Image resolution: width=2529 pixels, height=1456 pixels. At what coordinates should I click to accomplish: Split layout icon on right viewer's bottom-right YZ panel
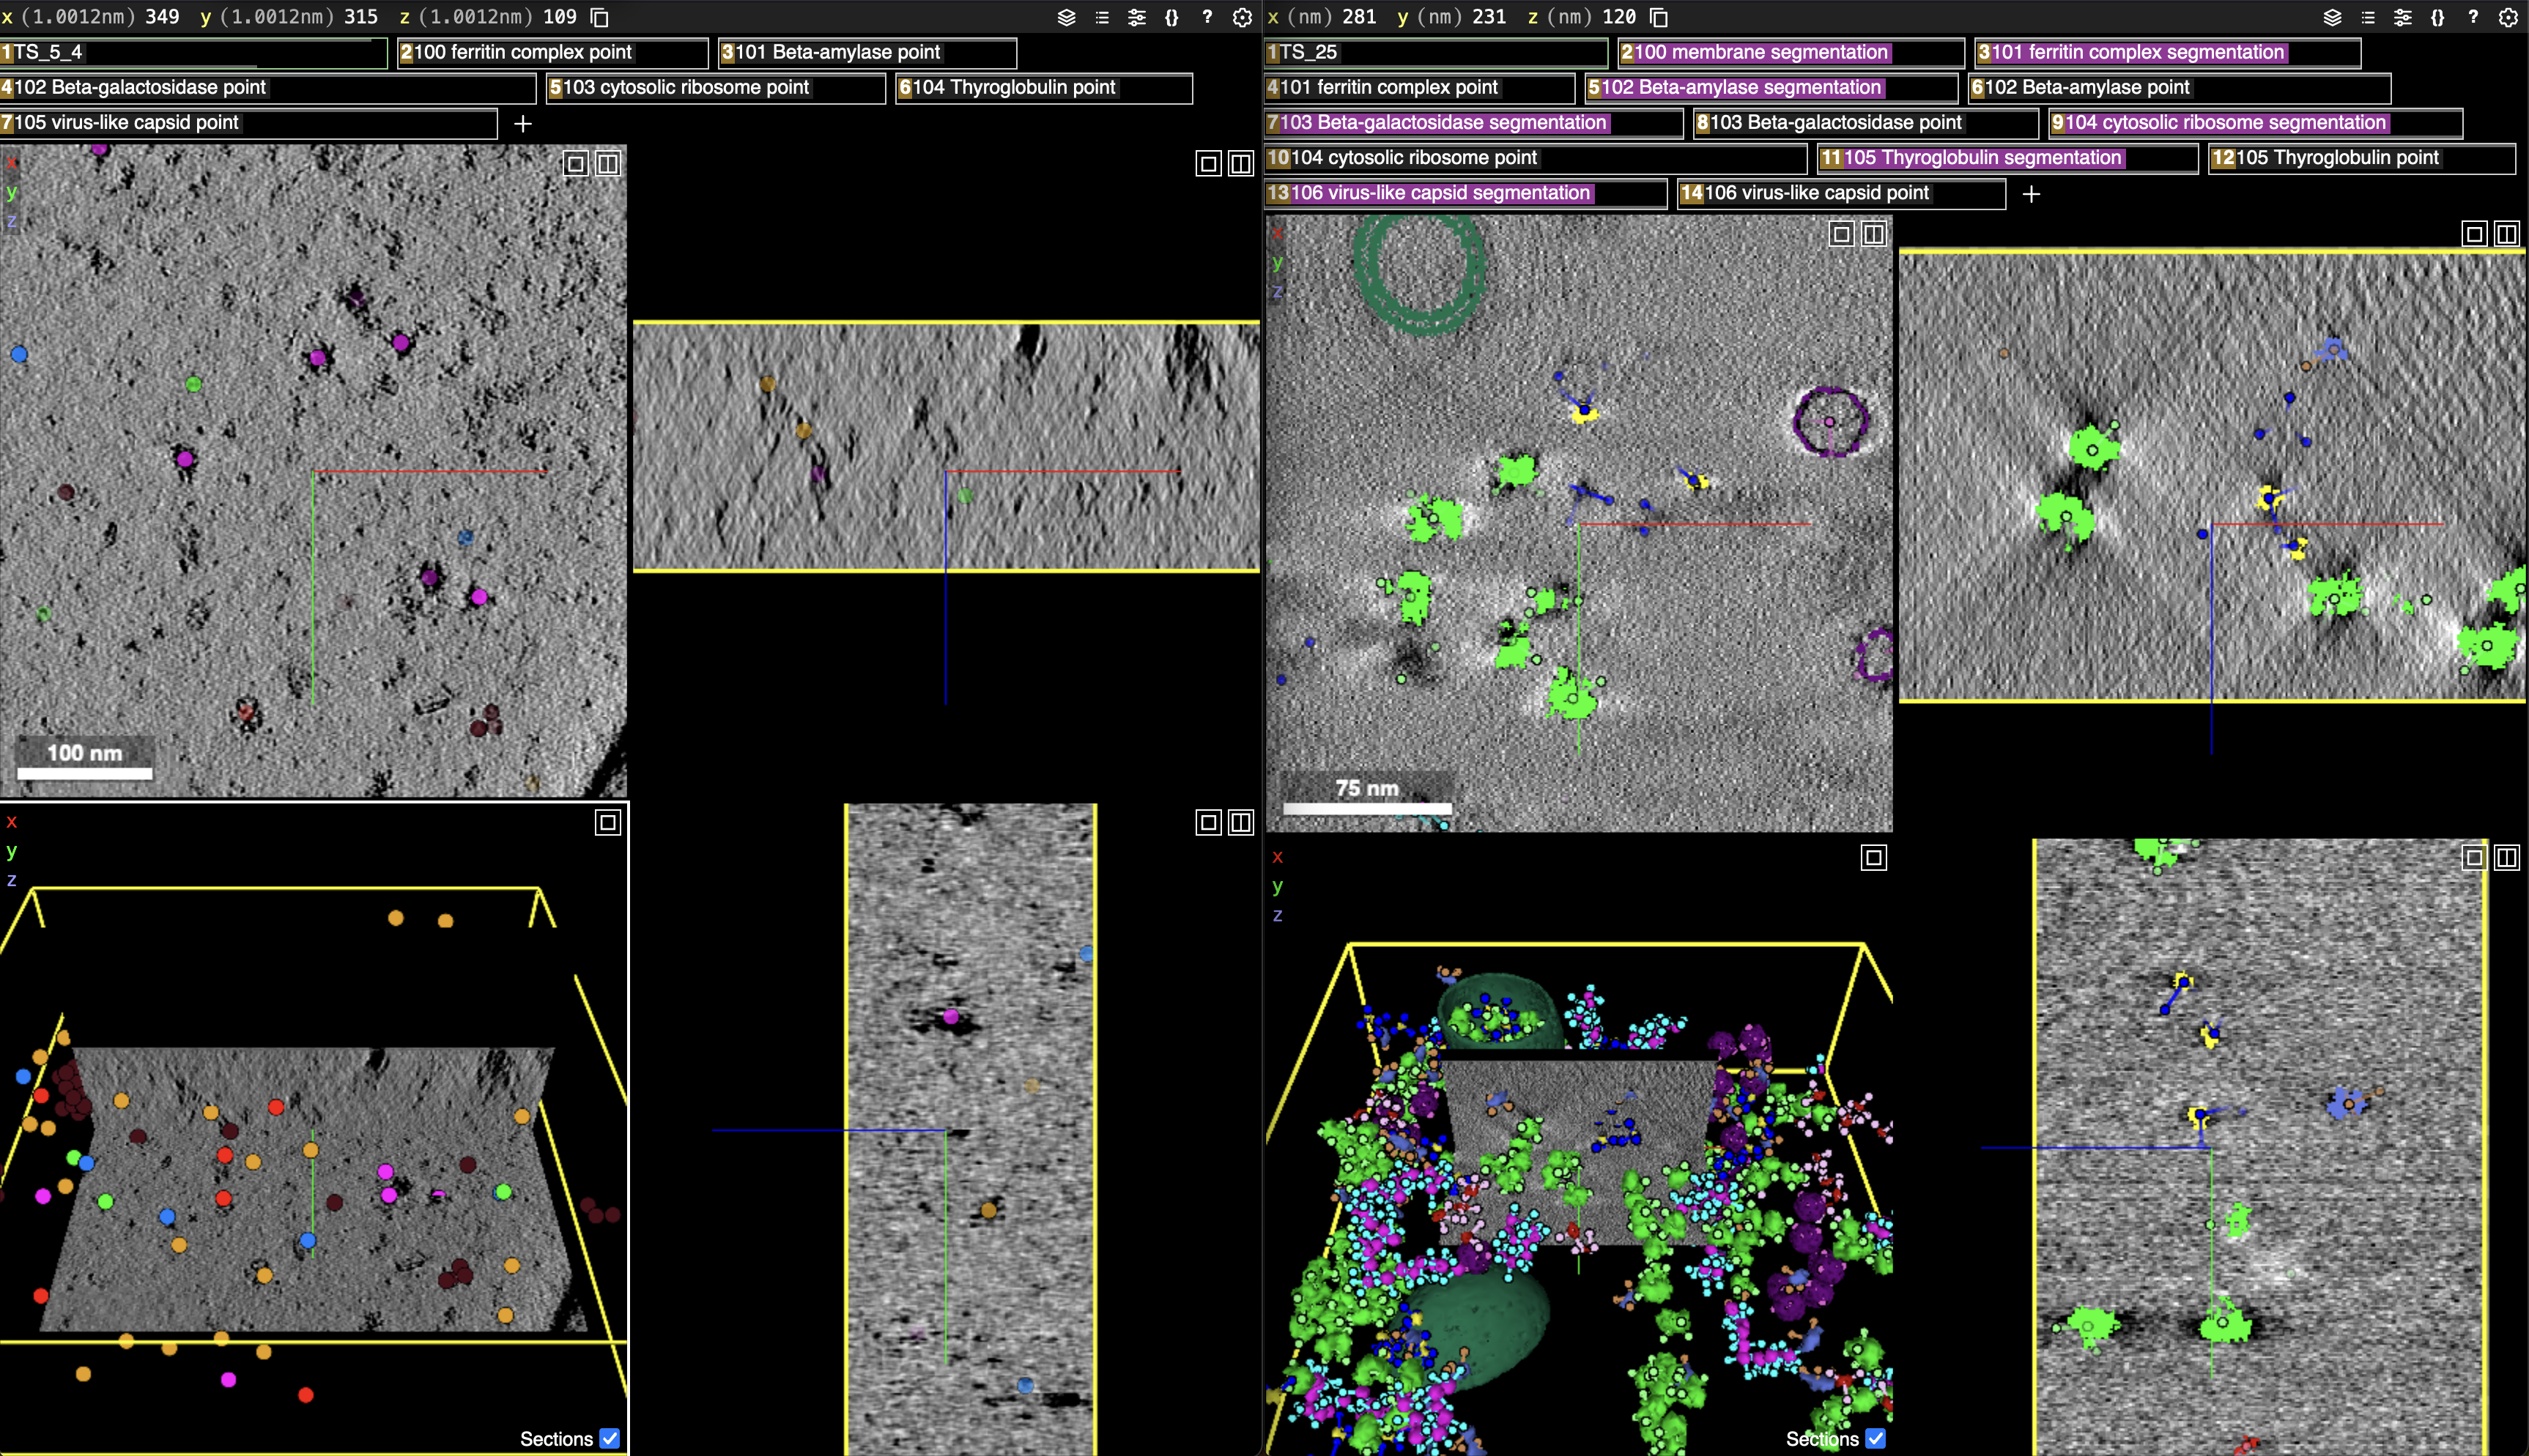pos(2506,858)
